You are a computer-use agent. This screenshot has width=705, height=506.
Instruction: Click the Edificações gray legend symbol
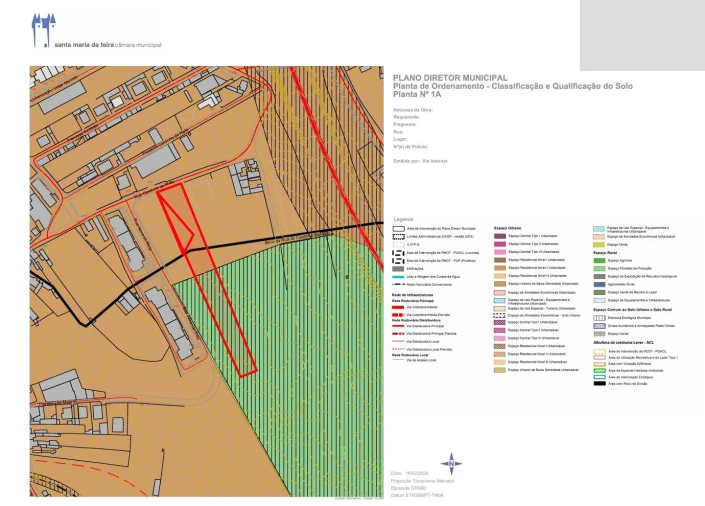(398, 268)
